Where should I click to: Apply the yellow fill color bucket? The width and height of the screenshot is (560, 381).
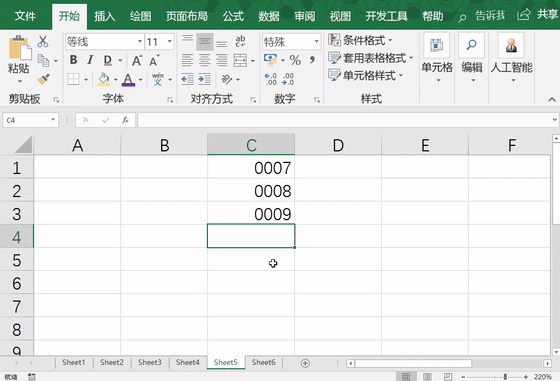[x=104, y=79]
